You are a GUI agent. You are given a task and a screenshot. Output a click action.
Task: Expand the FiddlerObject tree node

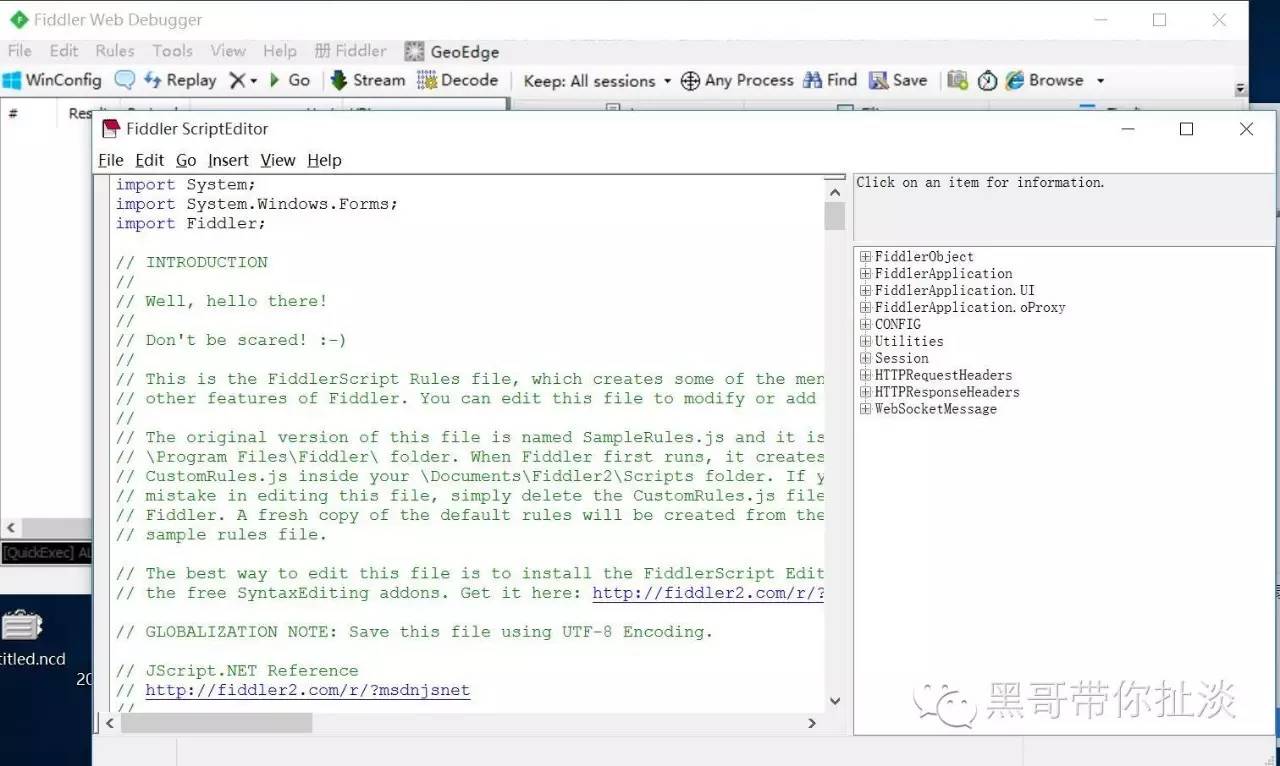point(866,257)
